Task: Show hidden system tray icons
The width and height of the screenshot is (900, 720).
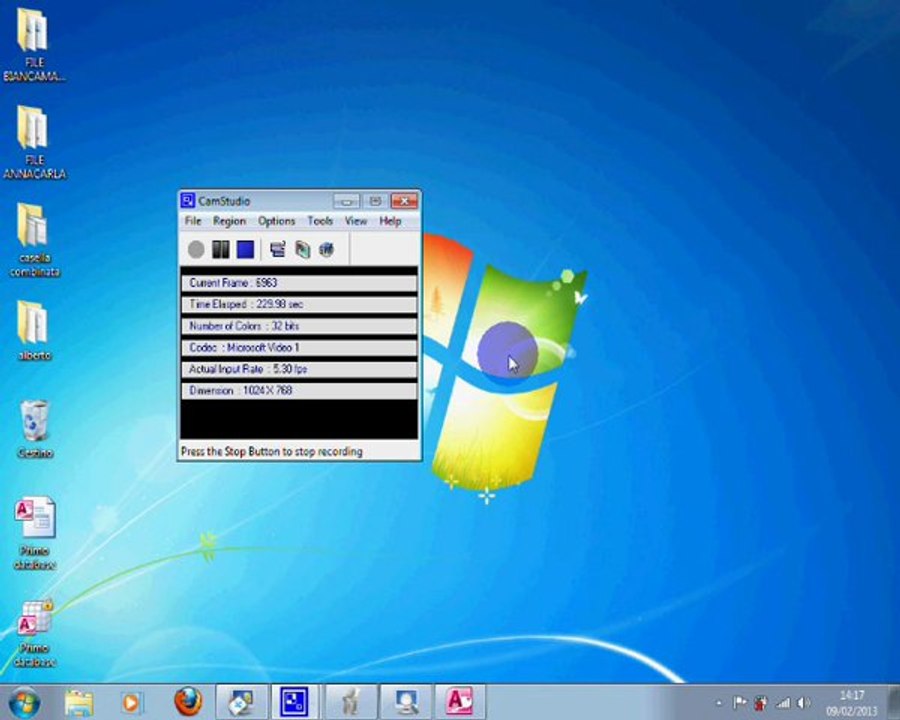Action: [718, 703]
